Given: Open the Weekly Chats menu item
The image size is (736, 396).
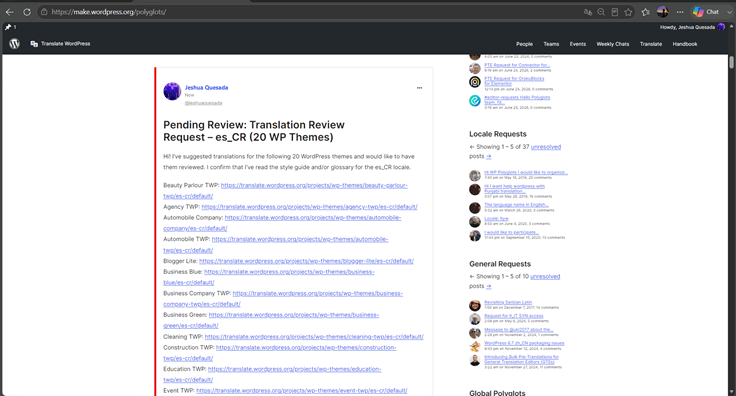Looking at the screenshot, I should 613,44.
